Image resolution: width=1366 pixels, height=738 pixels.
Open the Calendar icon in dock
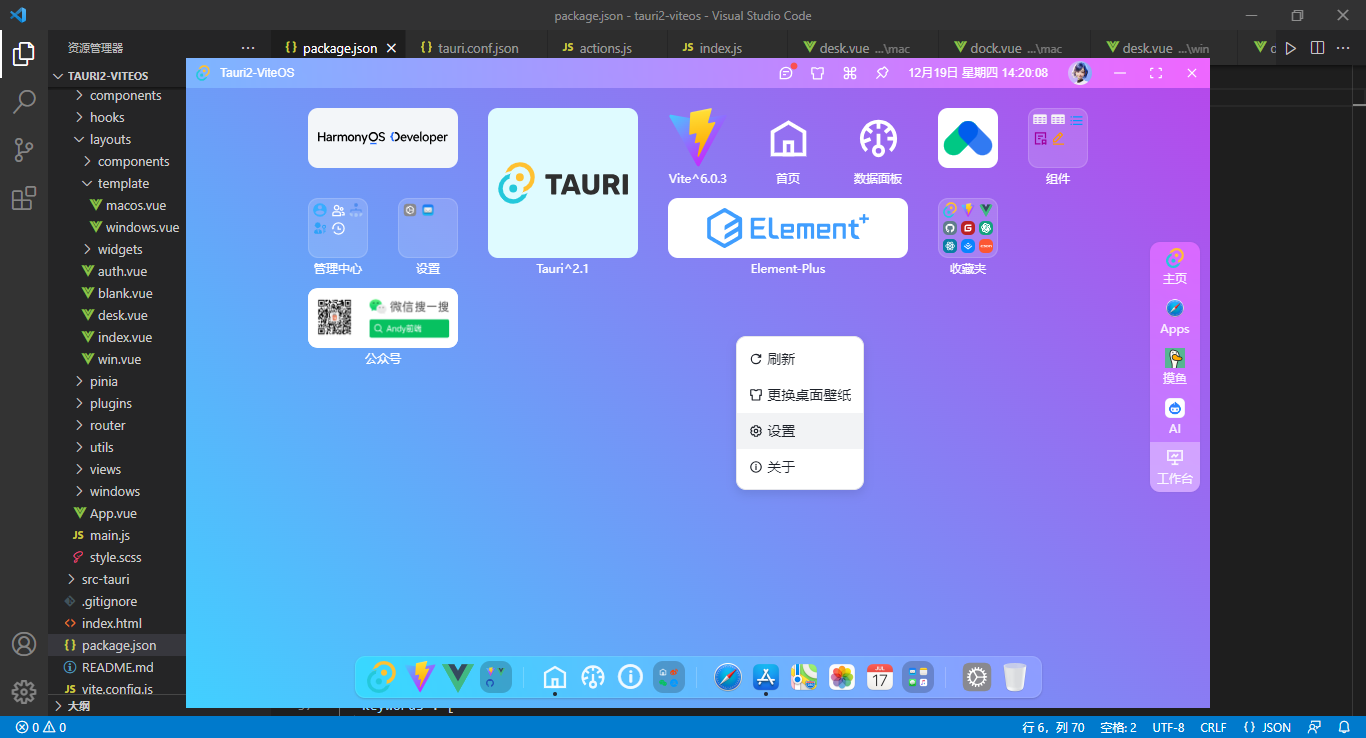[x=880, y=677]
